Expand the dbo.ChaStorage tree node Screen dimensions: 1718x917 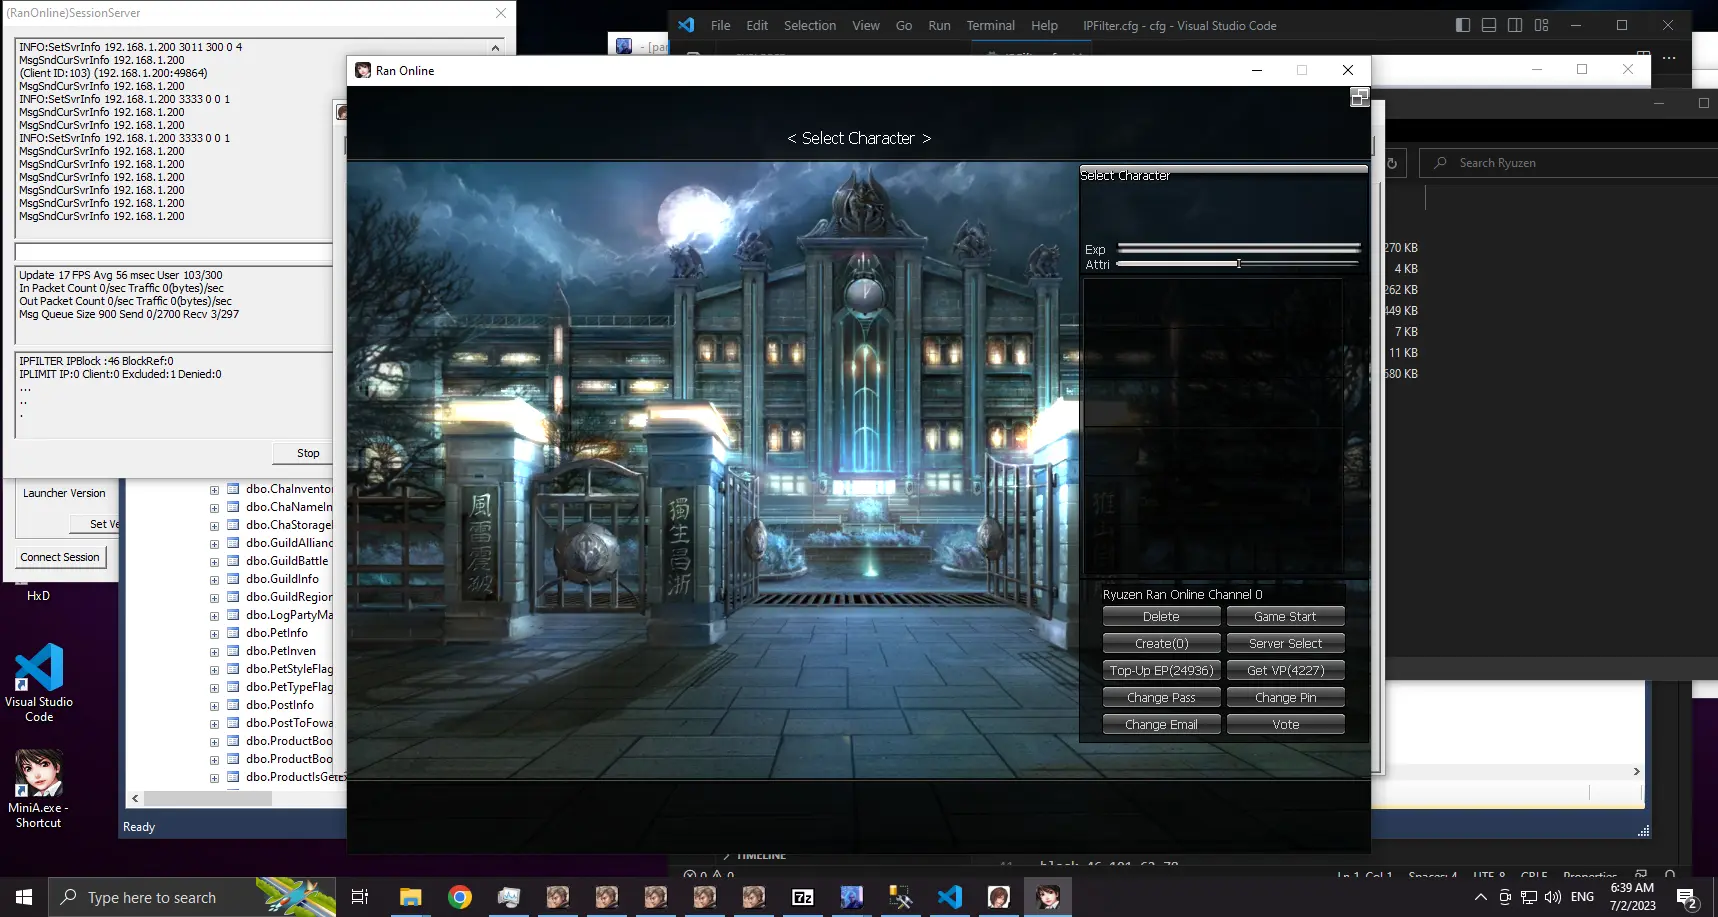point(214,526)
